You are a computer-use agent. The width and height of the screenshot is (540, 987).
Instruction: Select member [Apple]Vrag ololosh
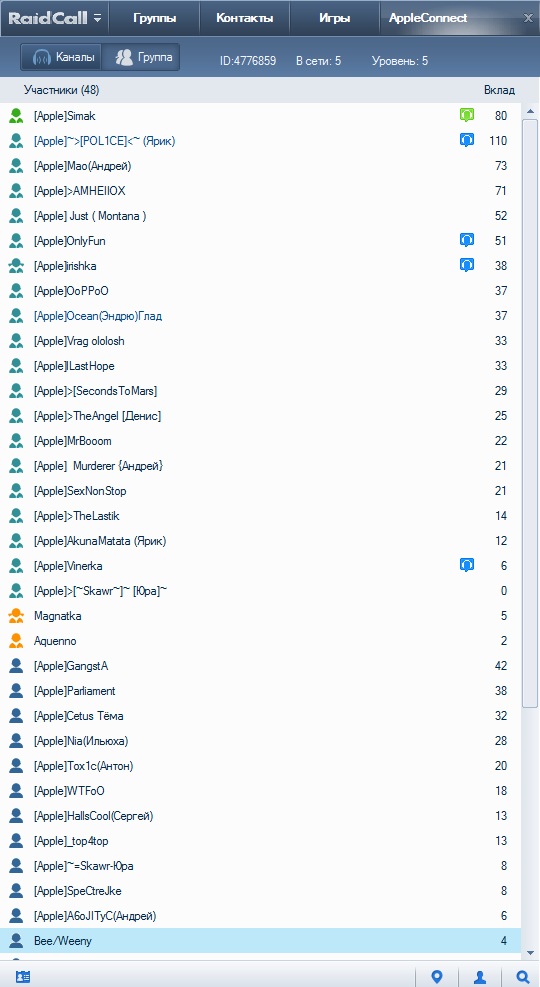coord(261,341)
